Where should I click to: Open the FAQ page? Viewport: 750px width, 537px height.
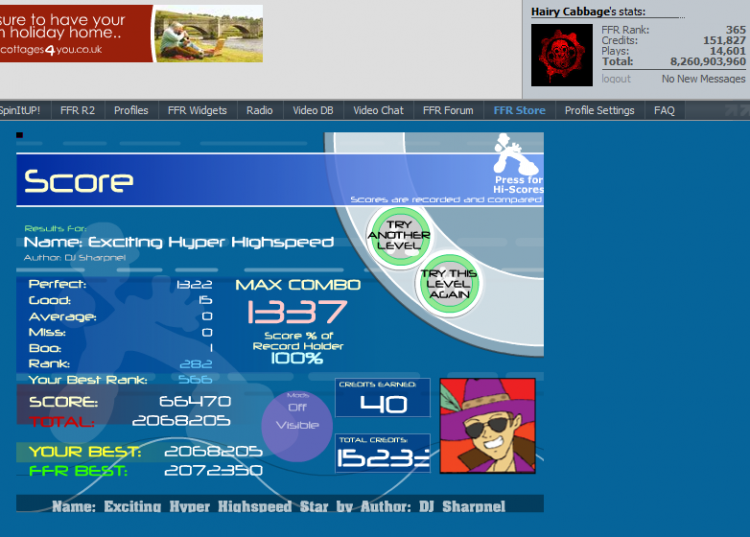point(664,110)
